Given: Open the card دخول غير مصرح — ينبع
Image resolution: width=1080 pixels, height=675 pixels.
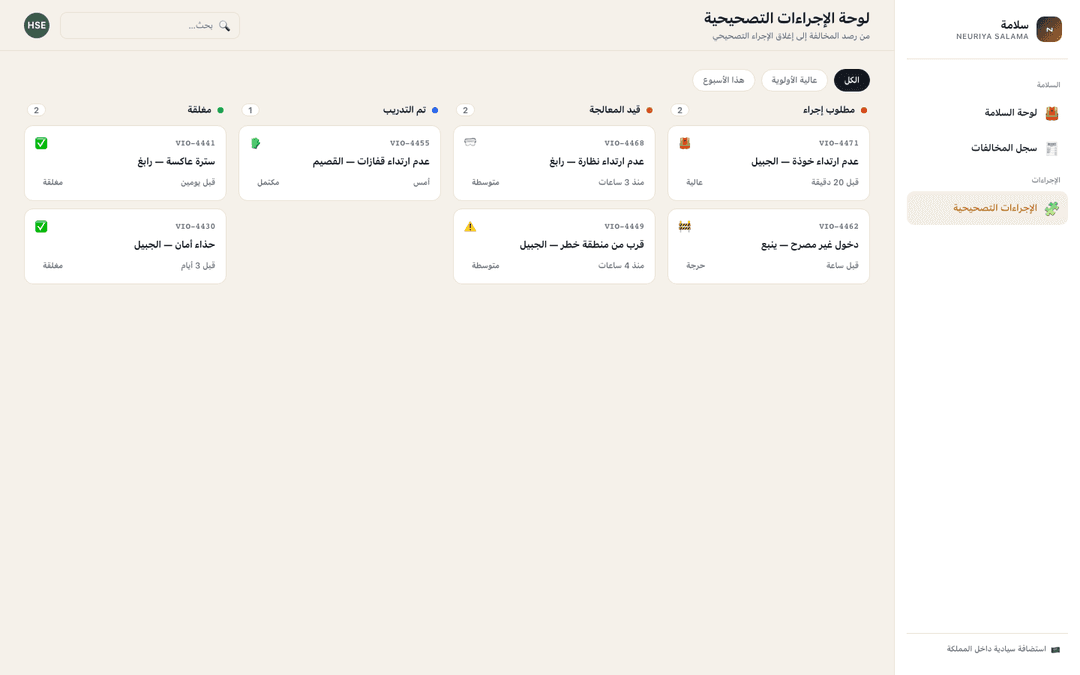Looking at the screenshot, I should (x=769, y=247).
